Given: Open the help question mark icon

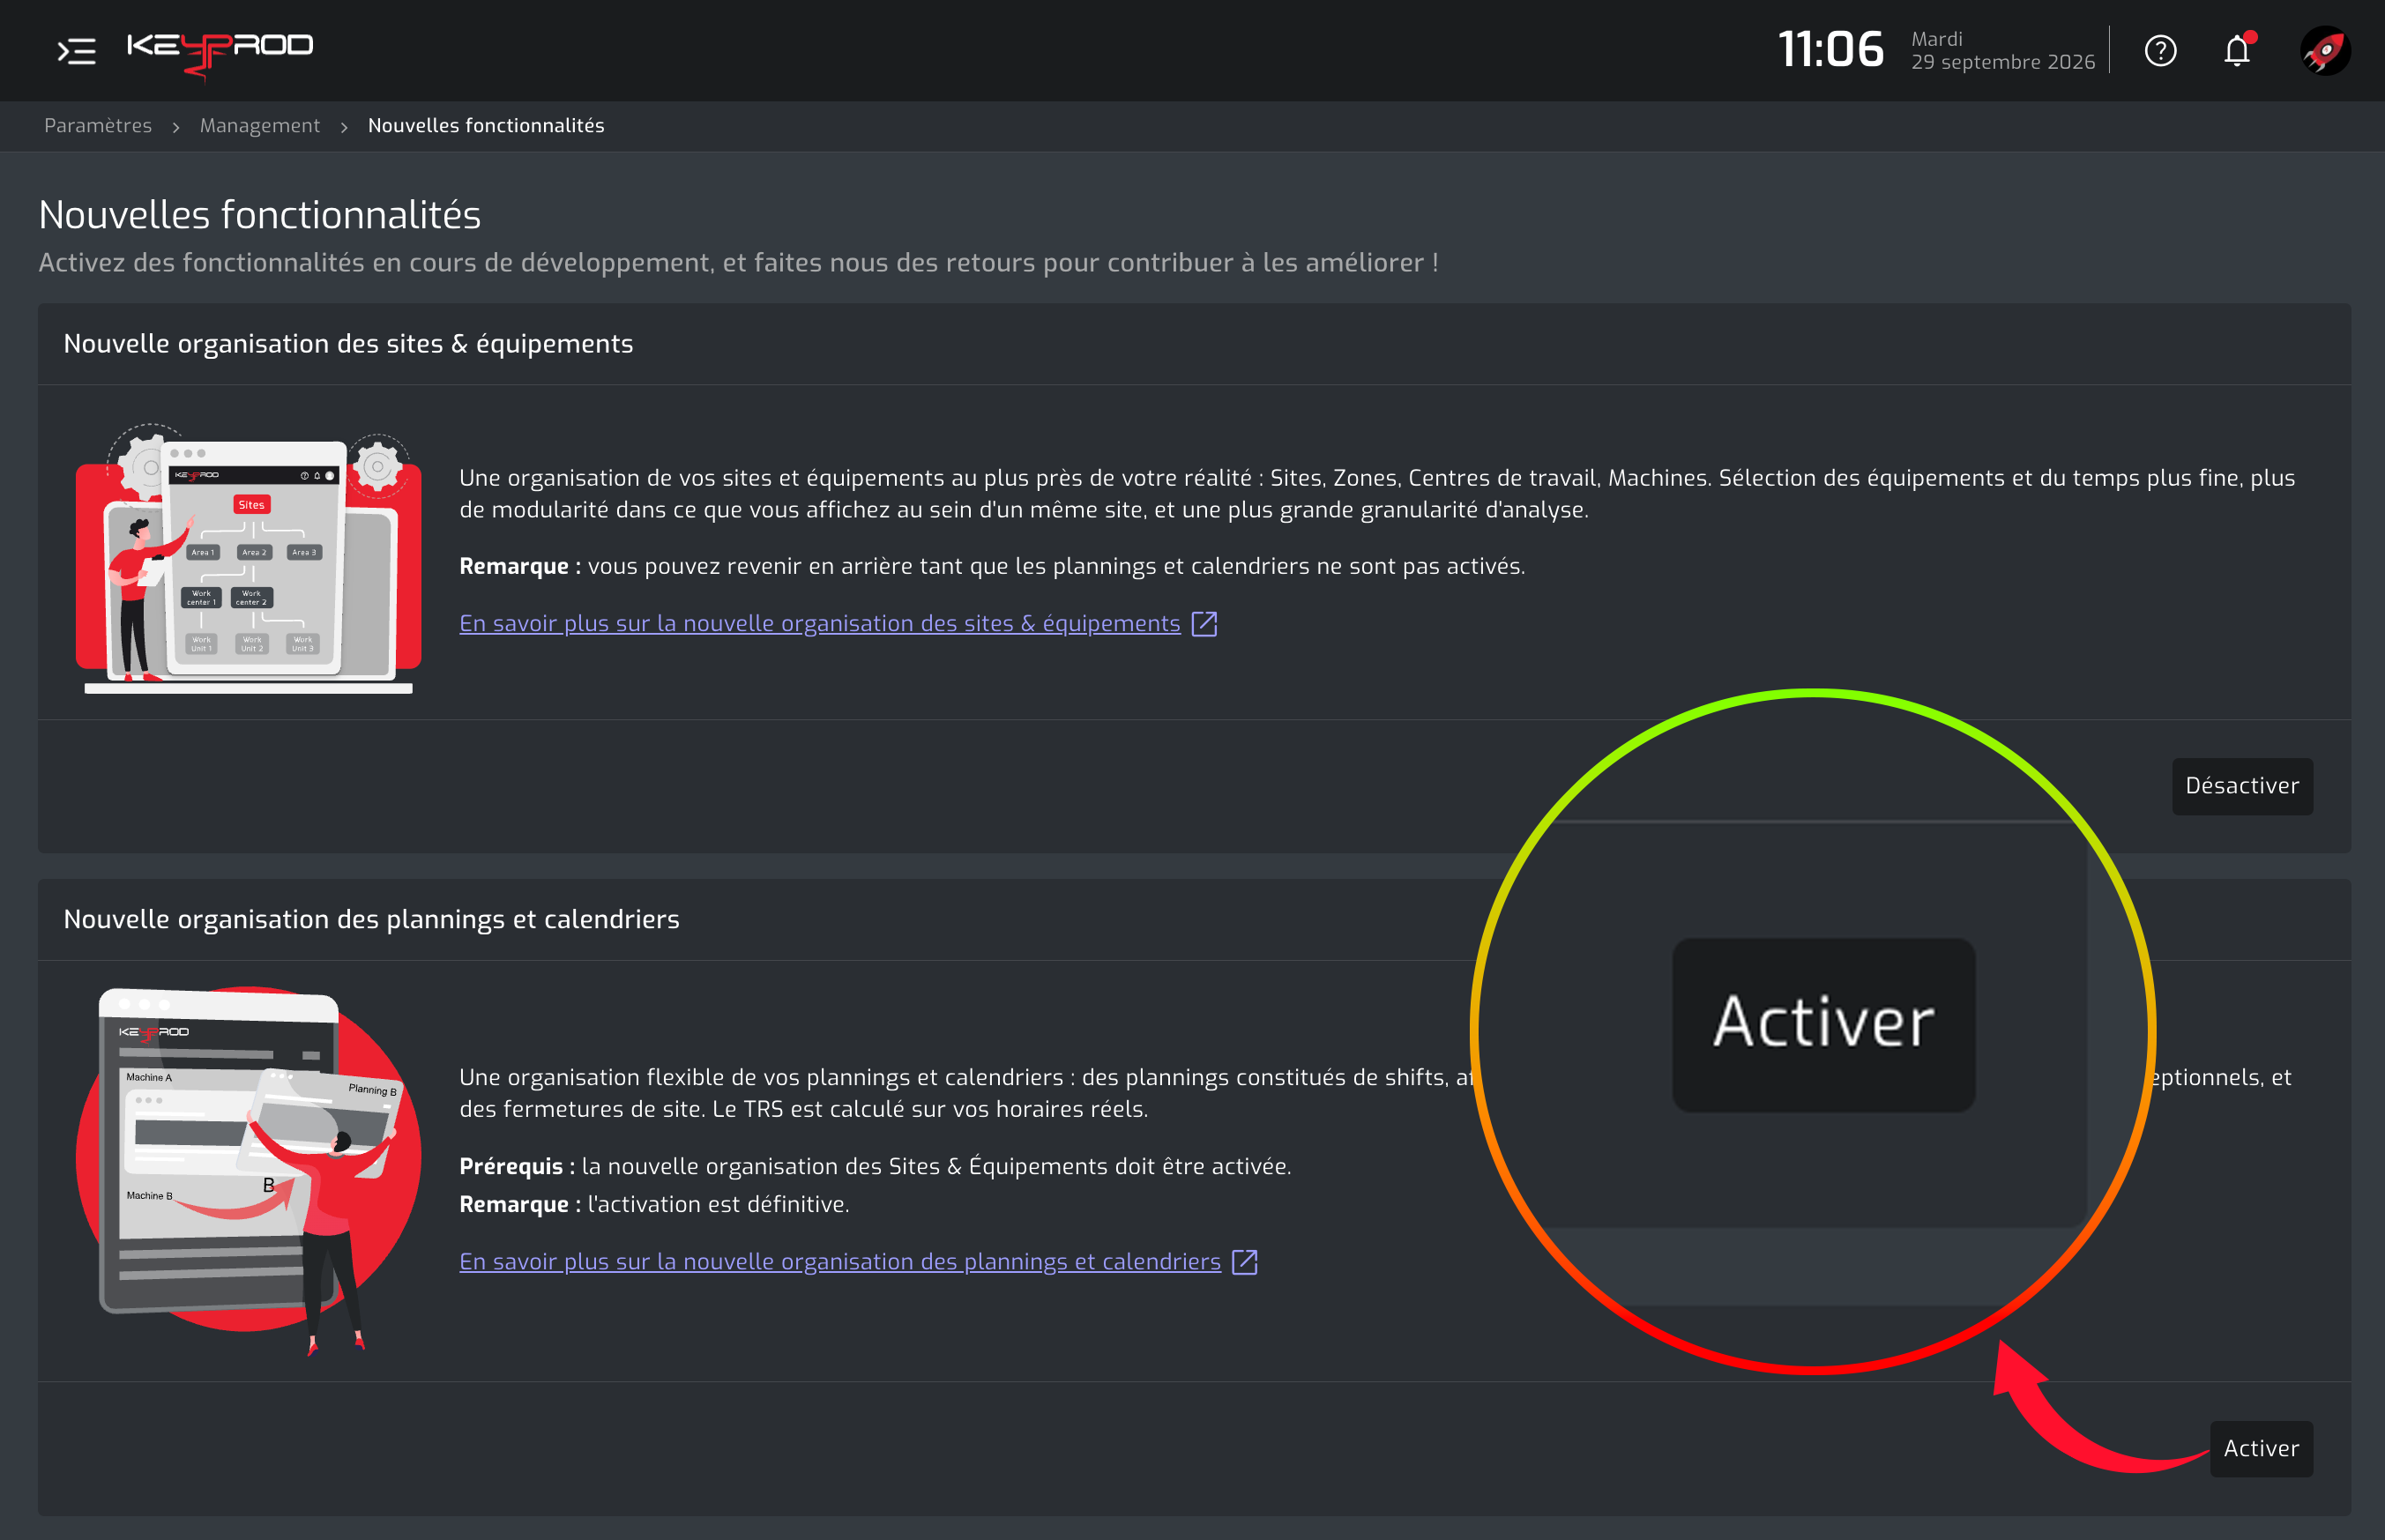Looking at the screenshot, I should click(2160, 50).
